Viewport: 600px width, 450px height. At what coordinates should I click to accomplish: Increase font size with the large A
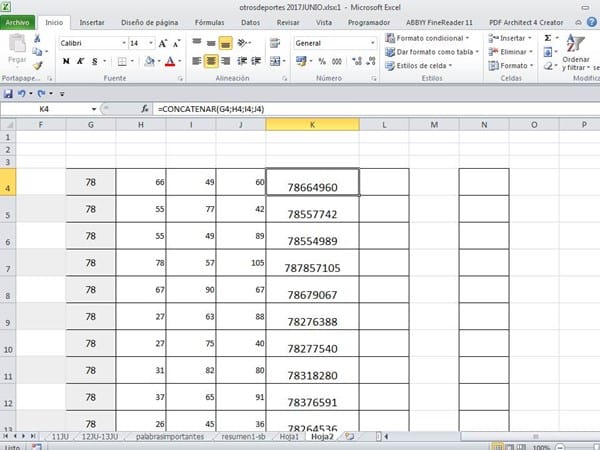(163, 43)
